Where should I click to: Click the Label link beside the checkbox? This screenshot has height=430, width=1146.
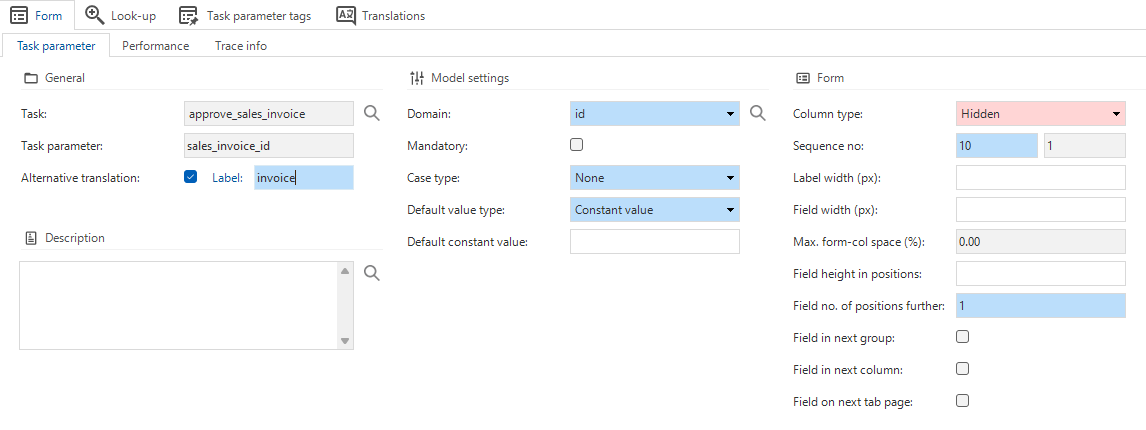tap(227, 177)
